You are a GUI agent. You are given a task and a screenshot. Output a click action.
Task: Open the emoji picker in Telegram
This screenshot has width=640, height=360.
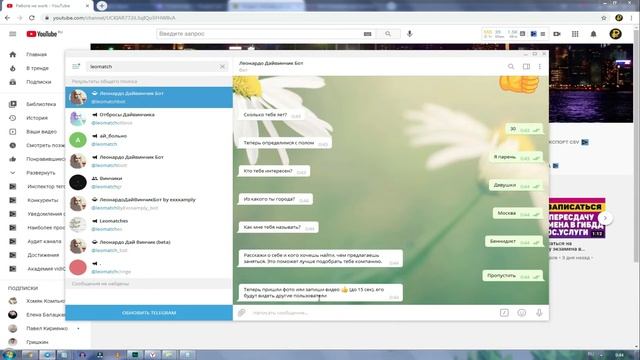click(x=522, y=313)
